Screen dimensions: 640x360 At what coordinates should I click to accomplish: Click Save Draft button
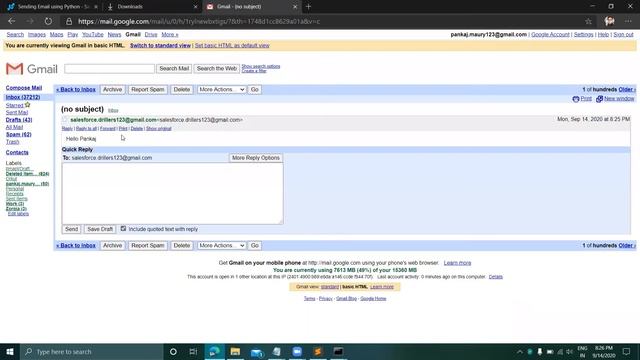point(100,229)
